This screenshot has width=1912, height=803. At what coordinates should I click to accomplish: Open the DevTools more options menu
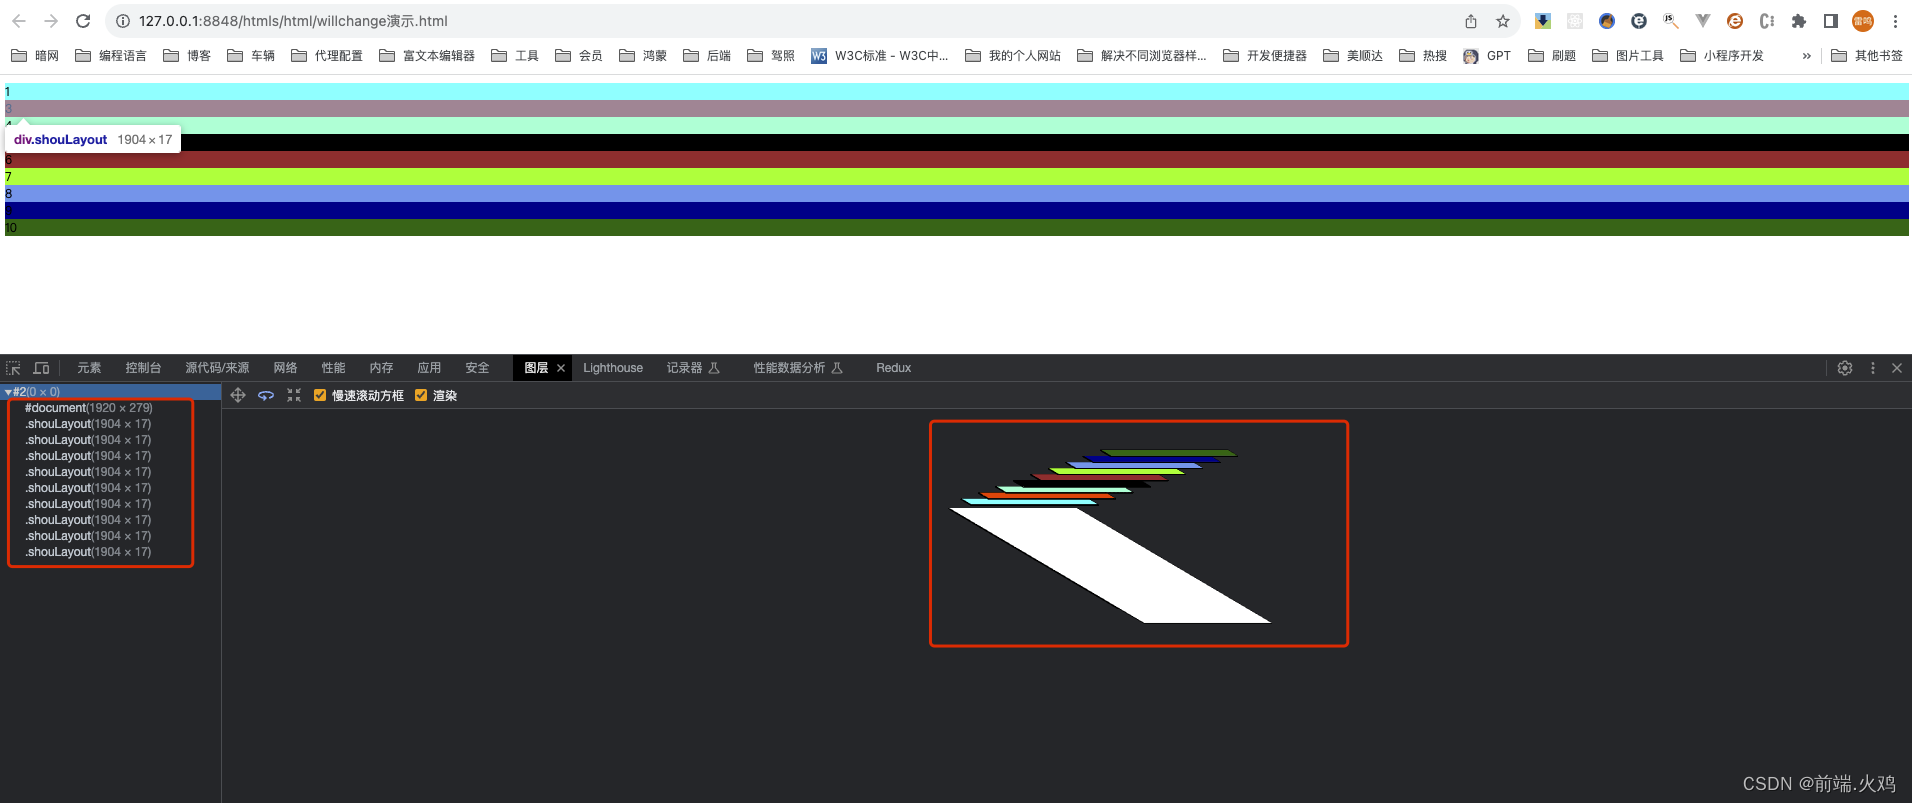pyautogui.click(x=1873, y=368)
